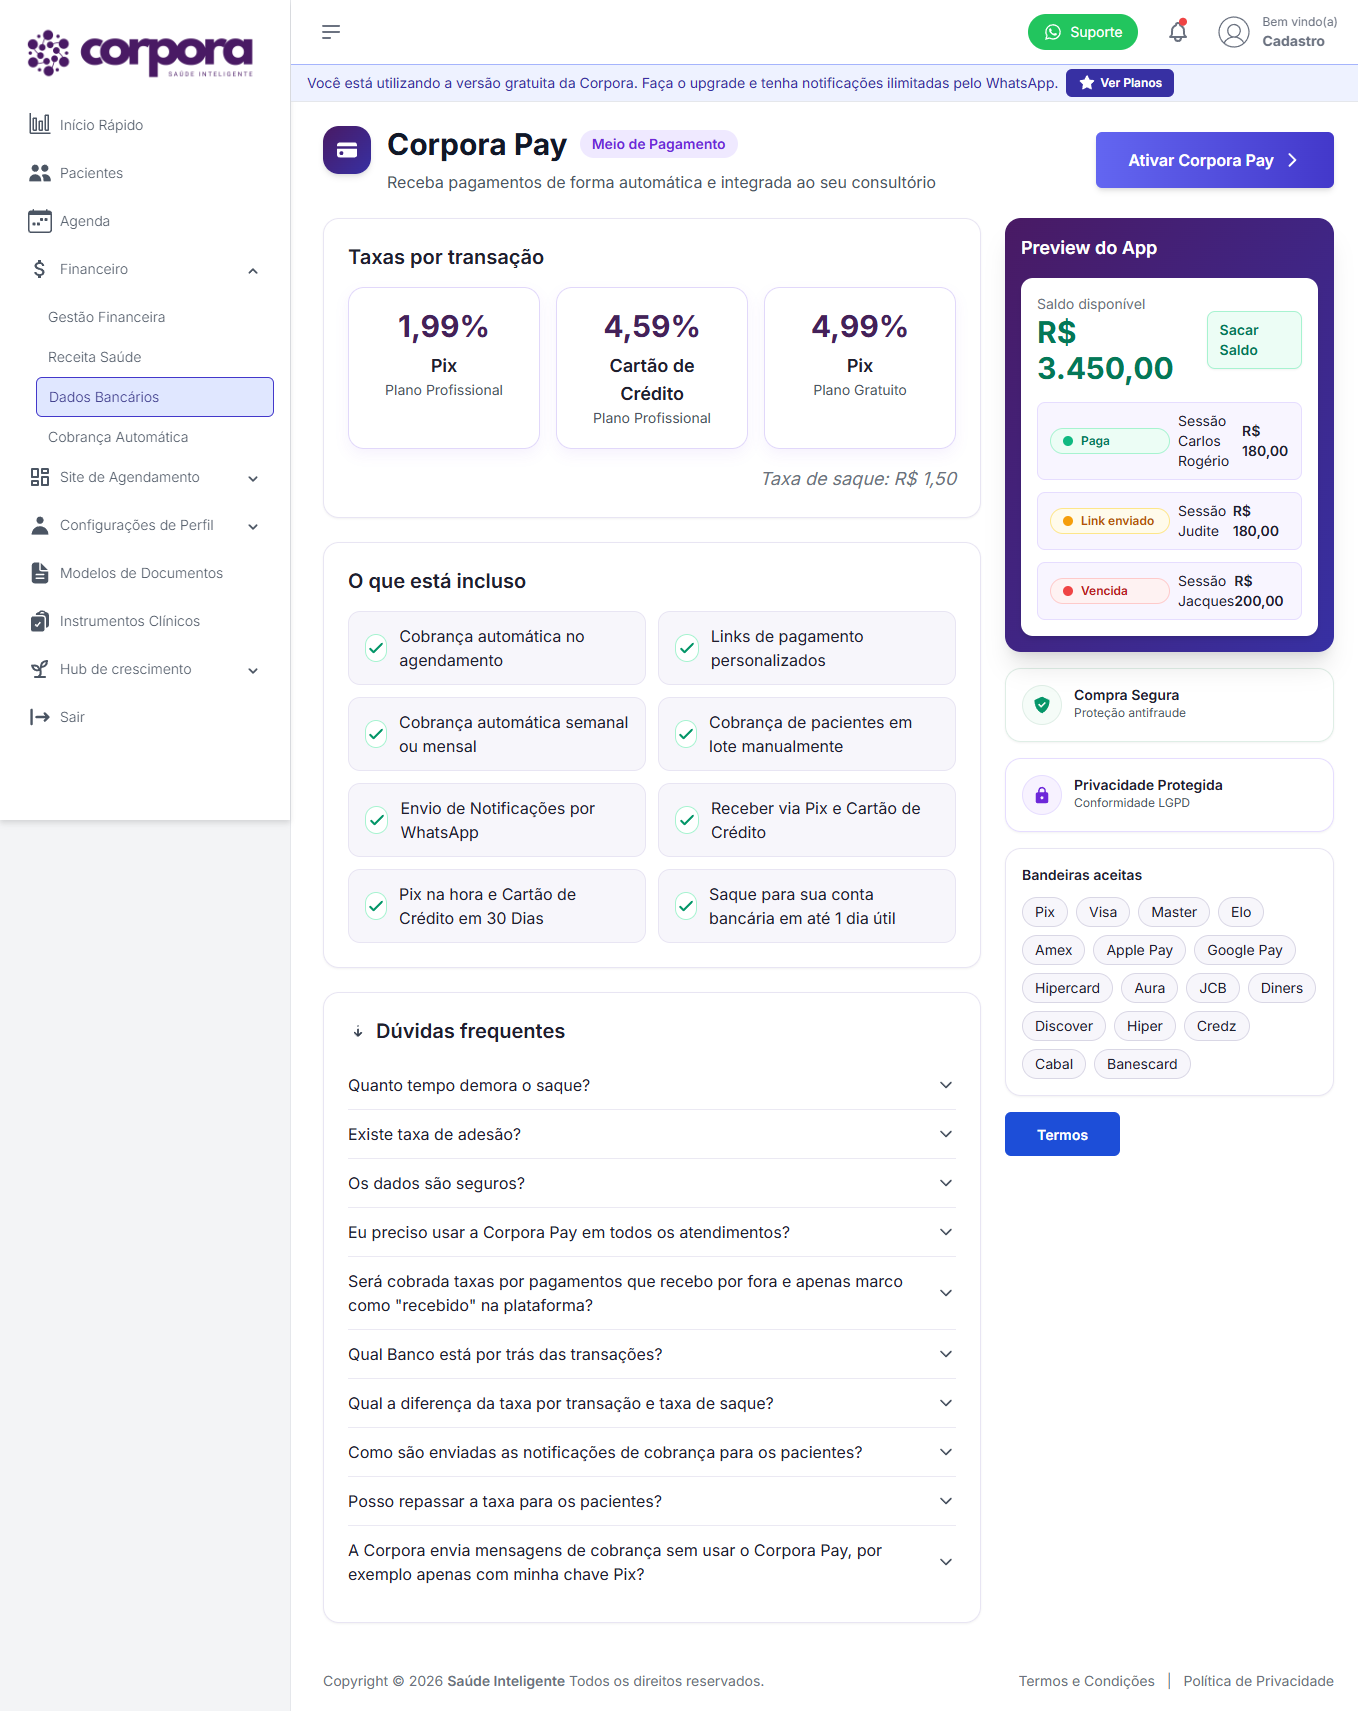Toggle the hamburger menu icon
This screenshot has height=1711, width=1358.
pyautogui.click(x=331, y=32)
